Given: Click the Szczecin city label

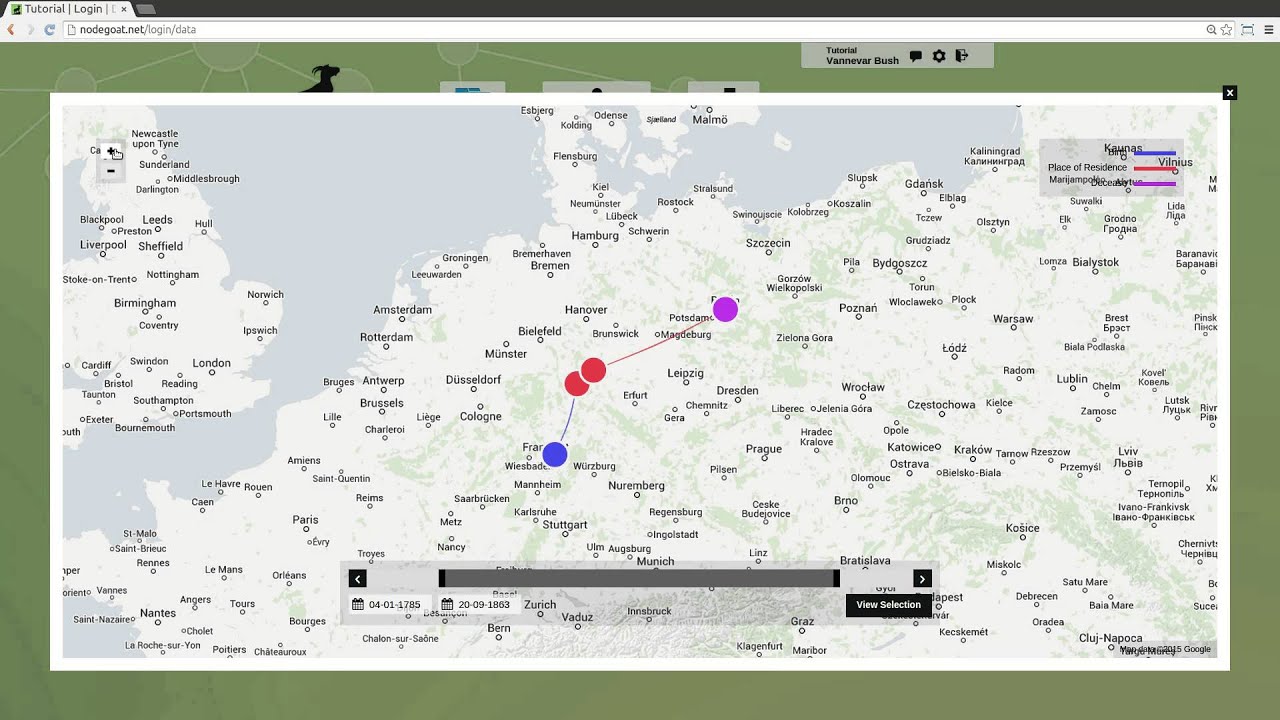Looking at the screenshot, I should [768, 243].
